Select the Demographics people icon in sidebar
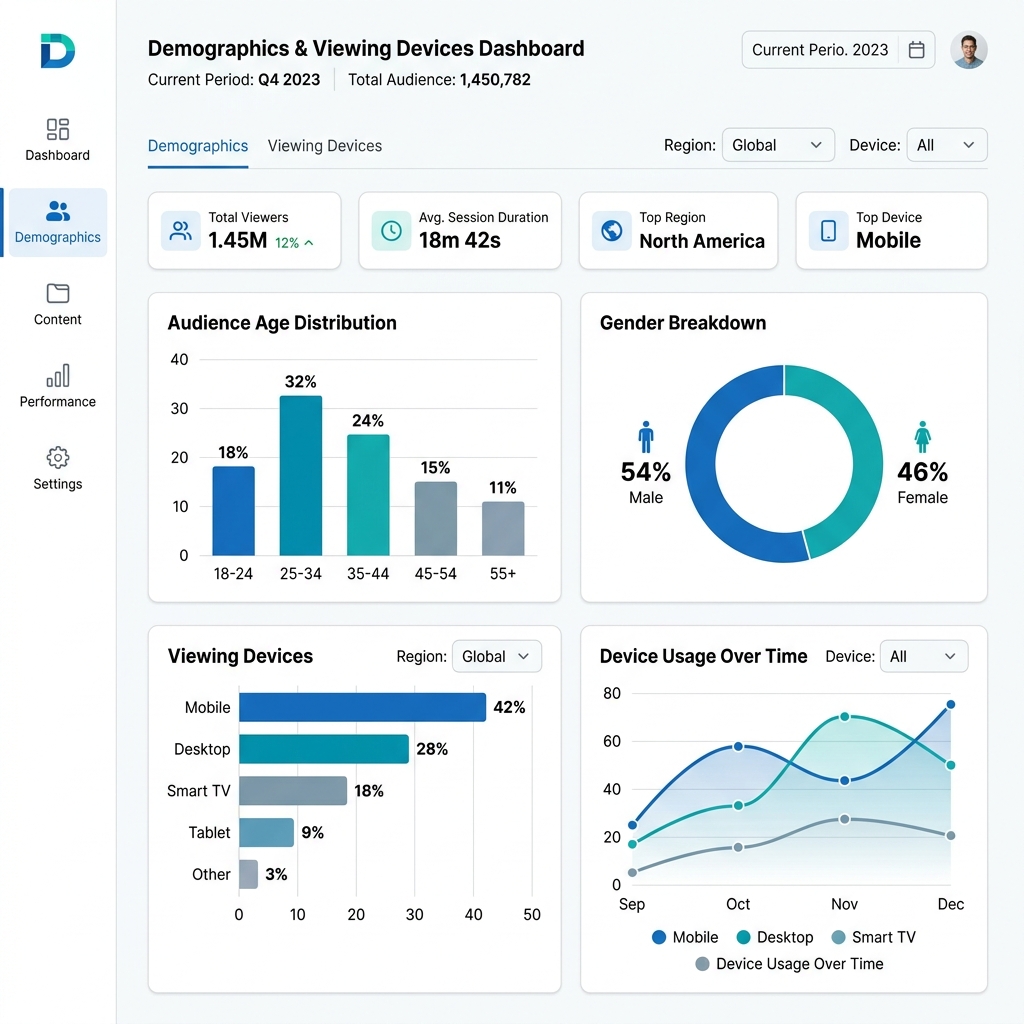Viewport: 1024px width, 1024px height. pyautogui.click(x=57, y=211)
